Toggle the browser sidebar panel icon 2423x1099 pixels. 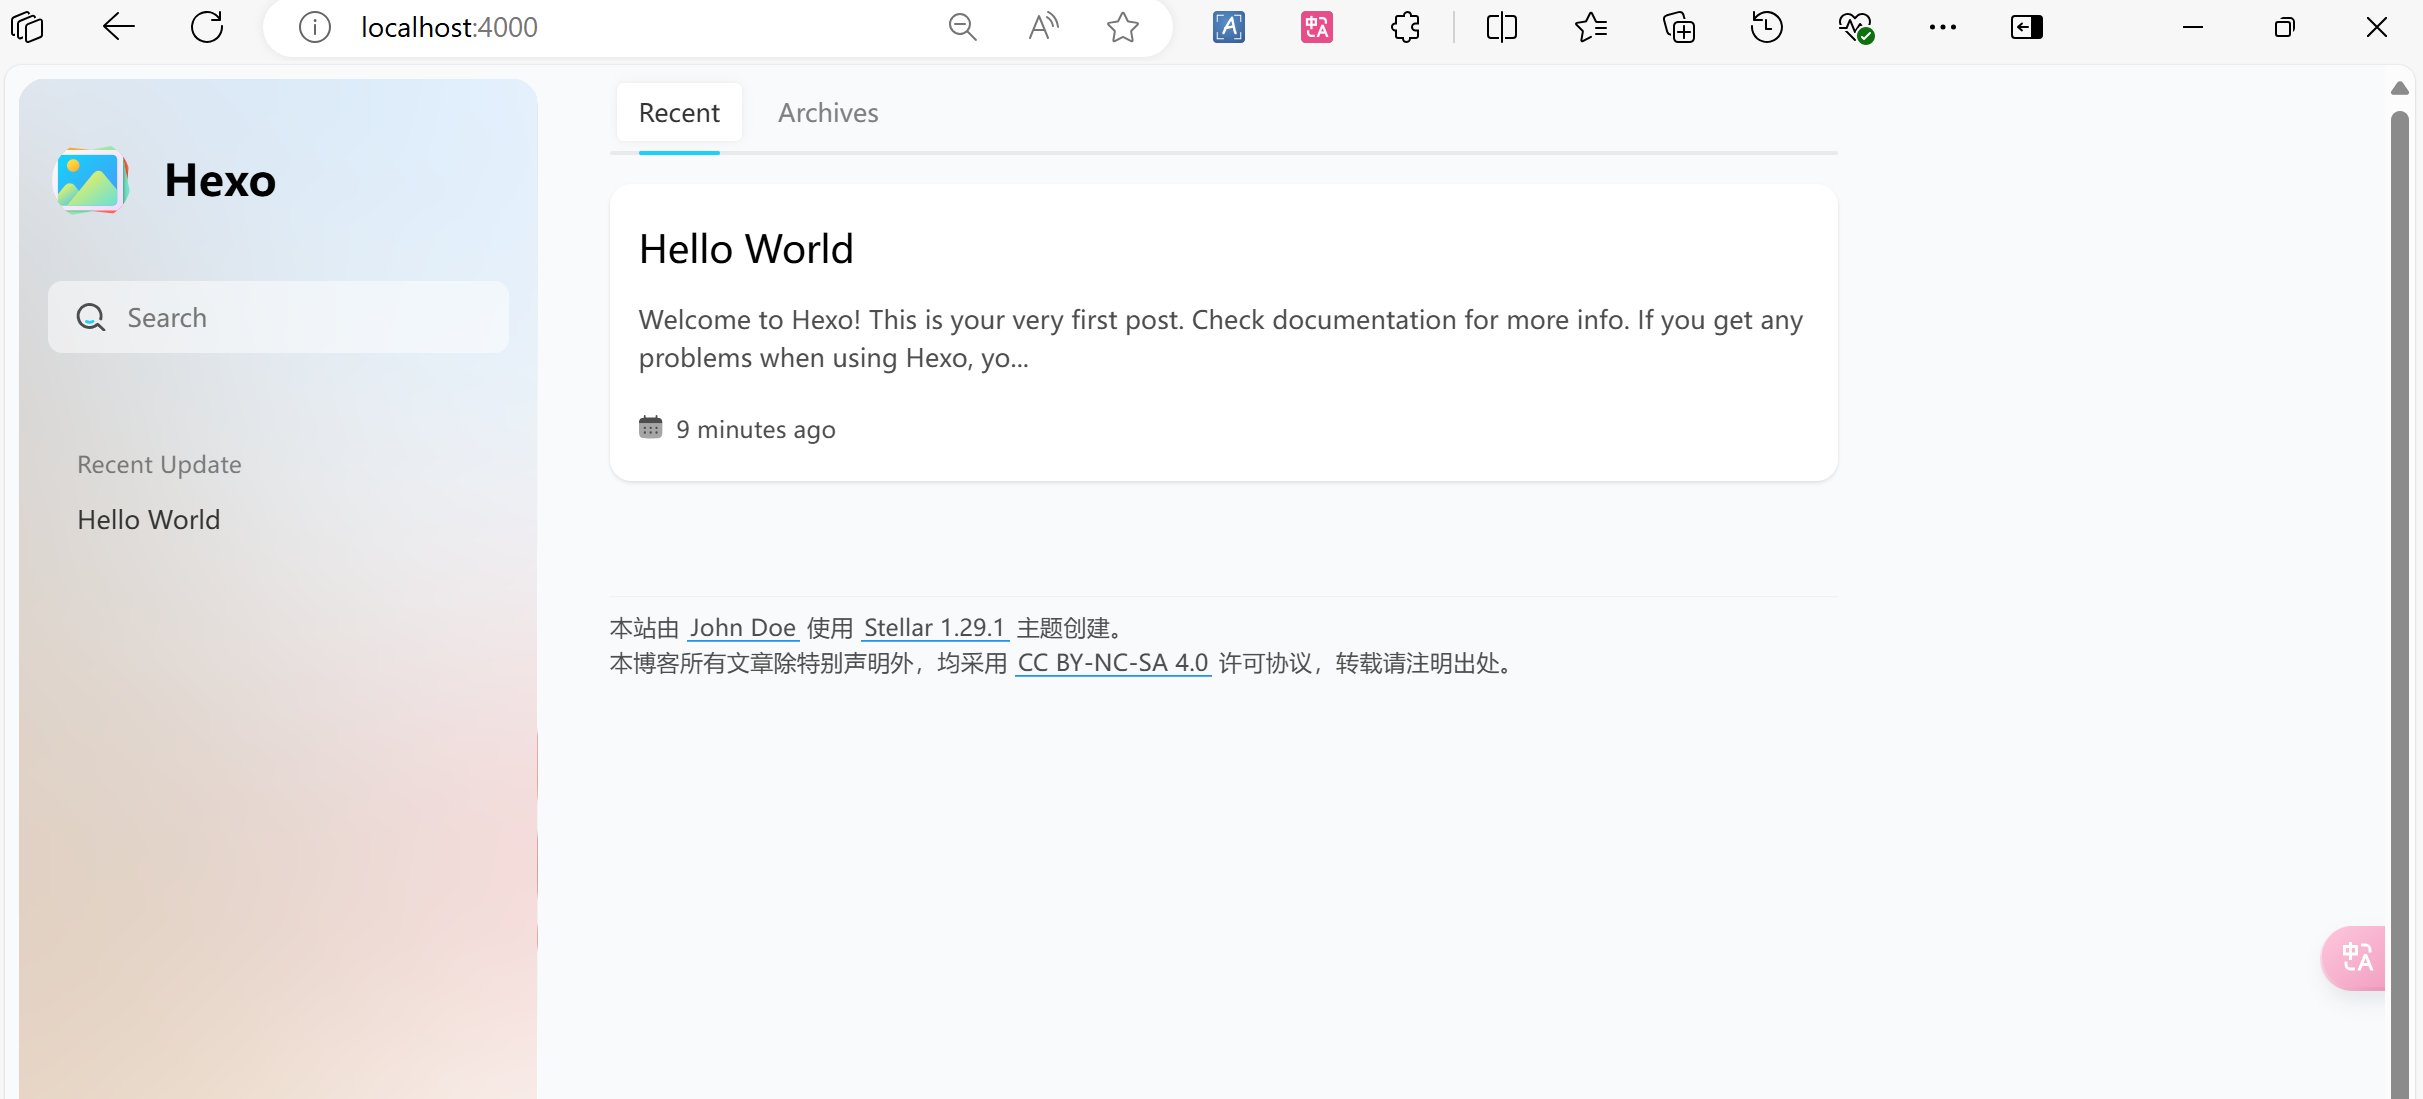click(2027, 27)
